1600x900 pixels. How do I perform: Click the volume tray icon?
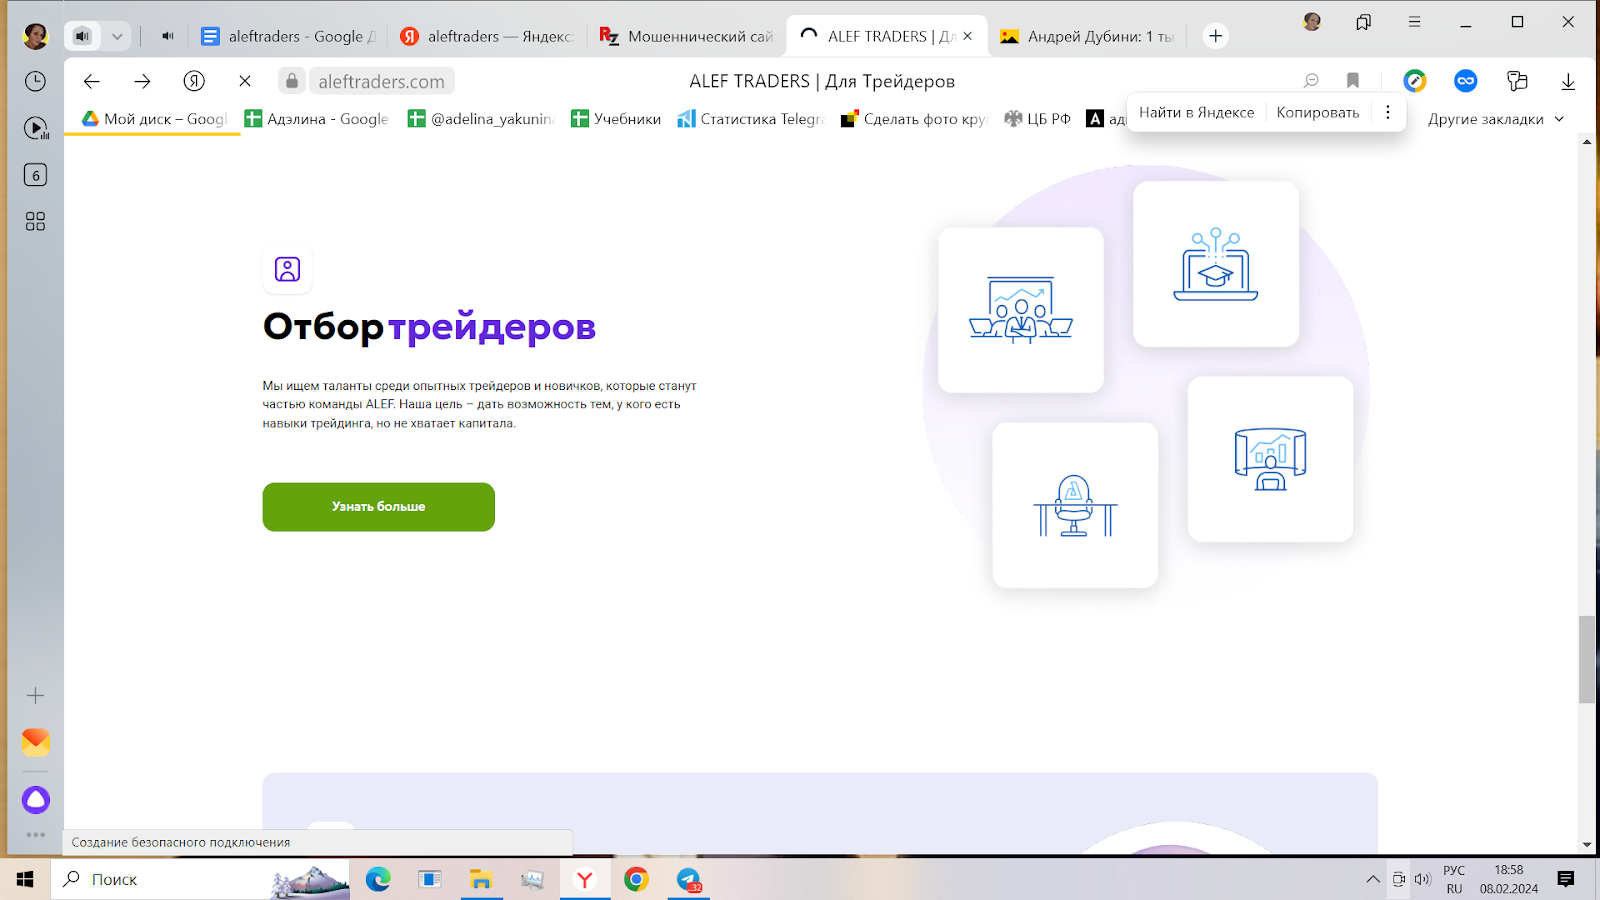coord(1422,879)
